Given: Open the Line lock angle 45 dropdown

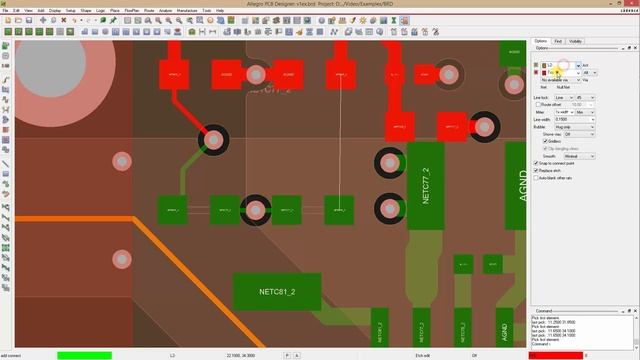Looking at the screenshot, I should pos(585,98).
